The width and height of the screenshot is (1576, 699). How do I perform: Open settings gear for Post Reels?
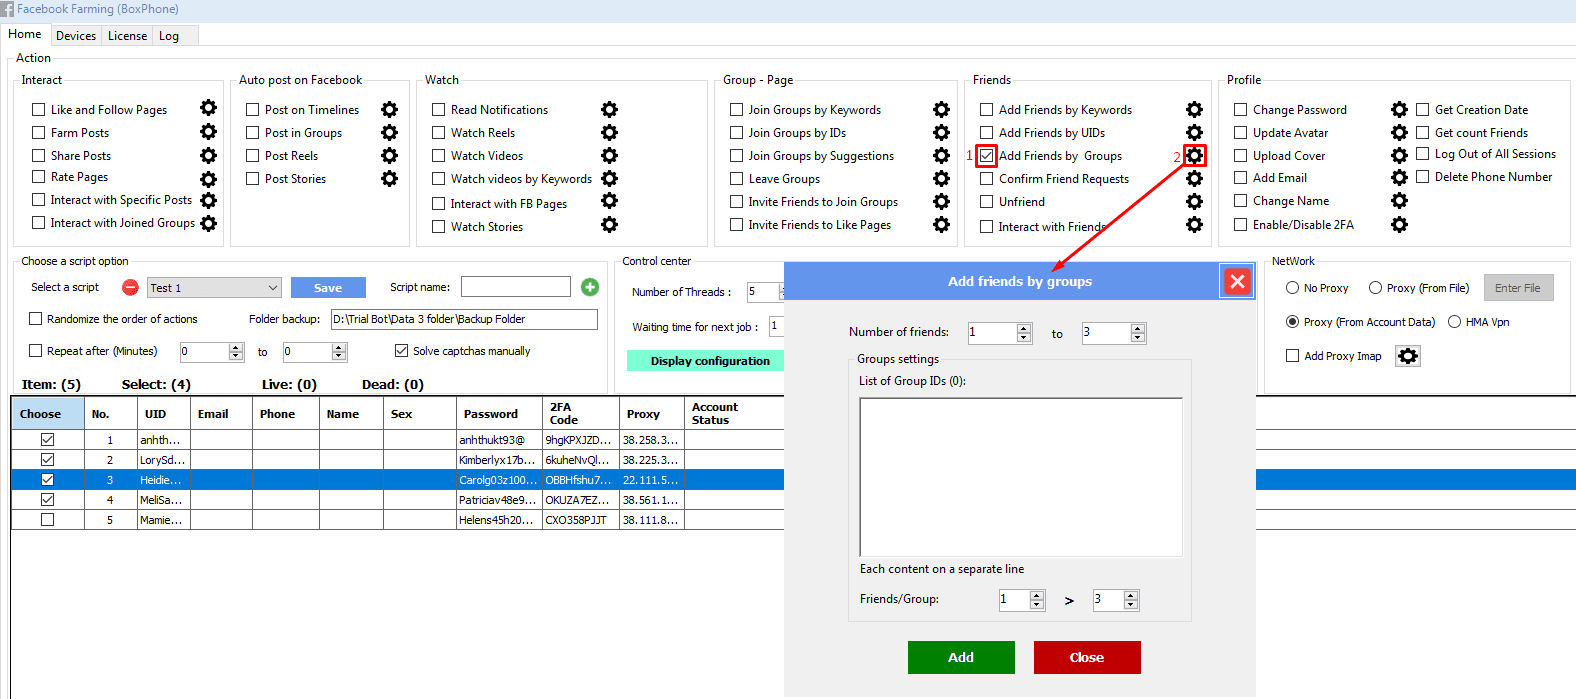pyautogui.click(x=389, y=155)
